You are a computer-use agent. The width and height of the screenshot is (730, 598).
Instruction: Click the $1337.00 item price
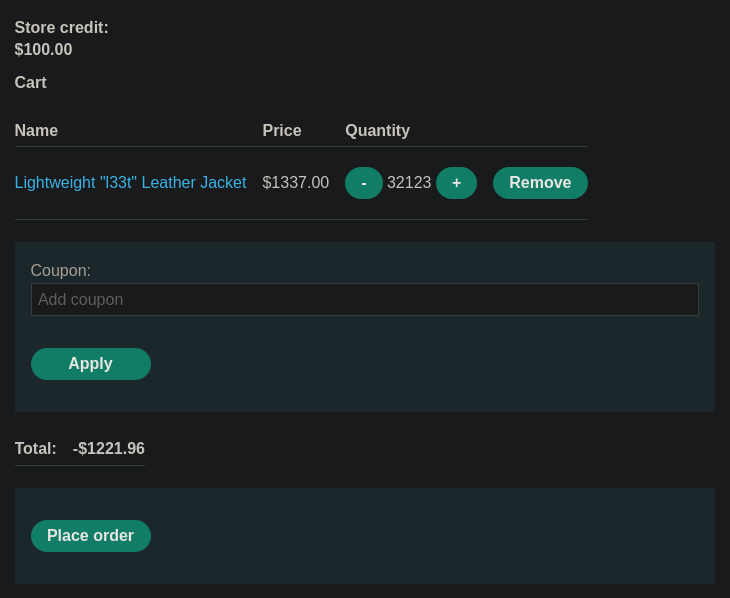[x=296, y=183]
